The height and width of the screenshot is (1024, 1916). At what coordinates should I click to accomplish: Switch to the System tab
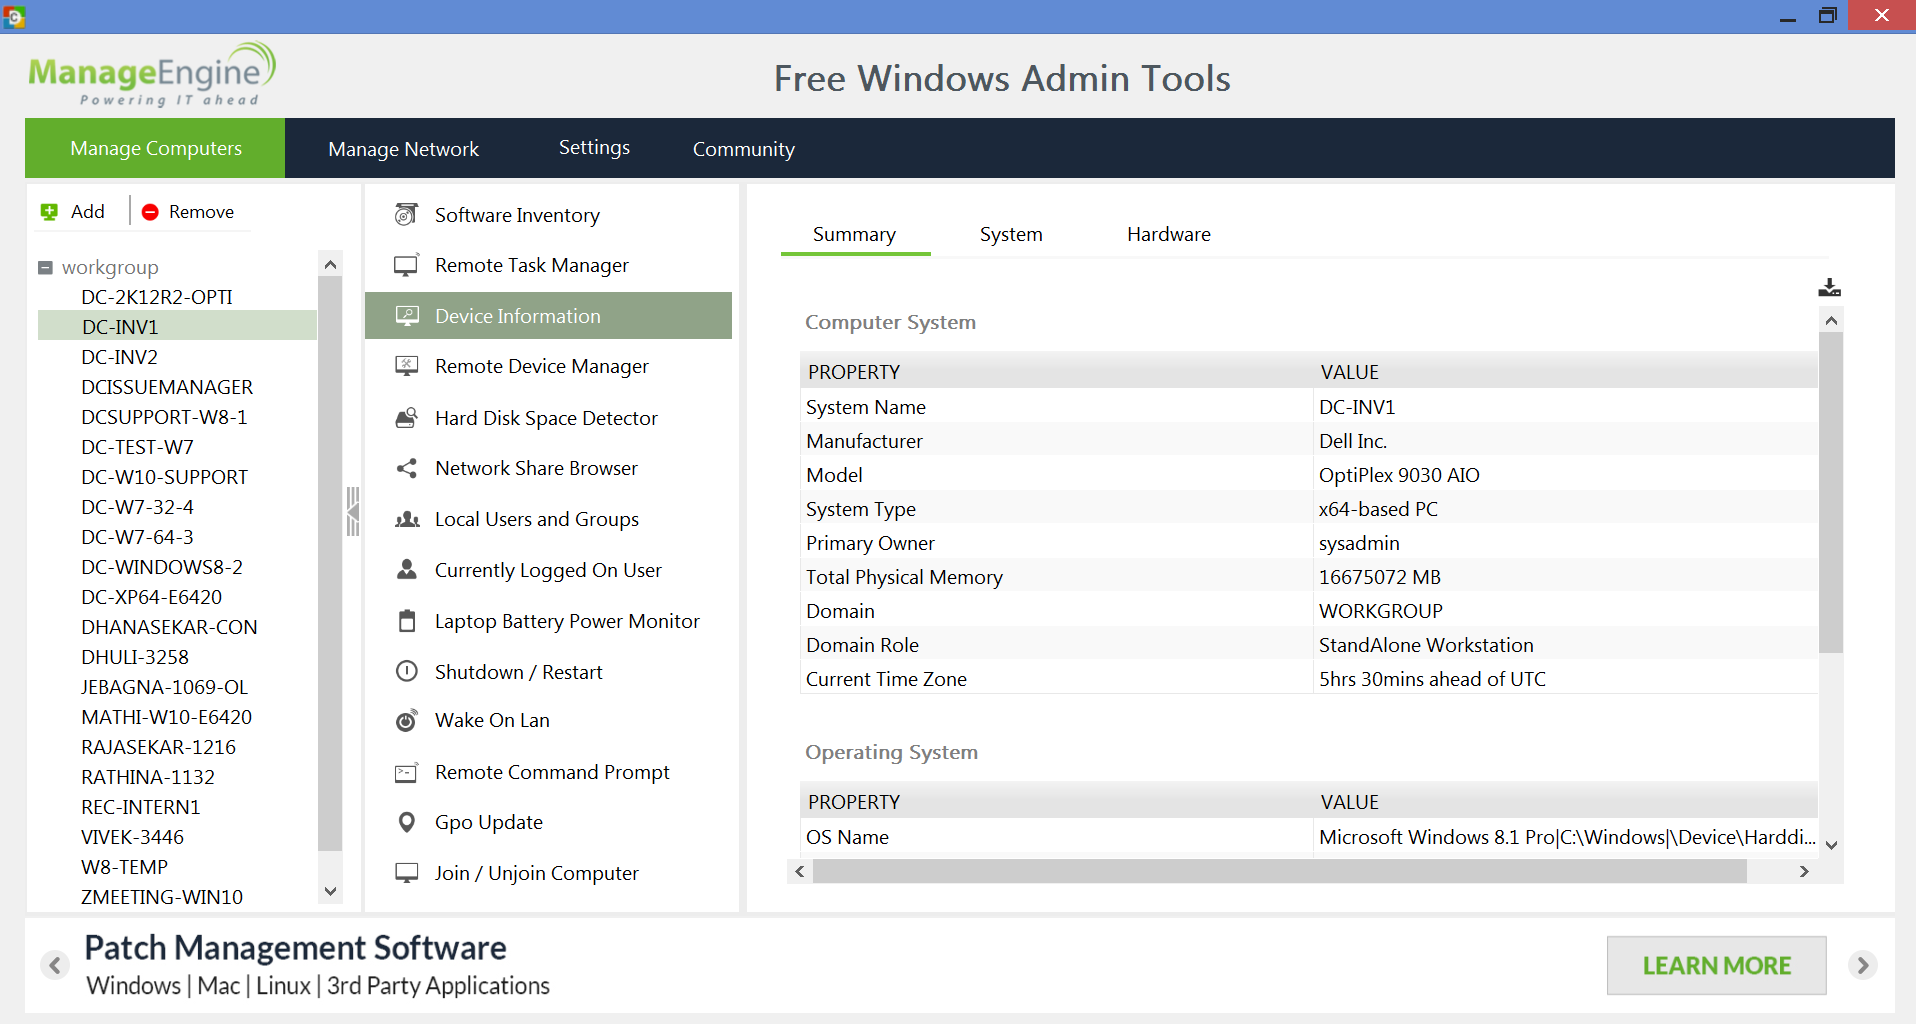click(1011, 234)
